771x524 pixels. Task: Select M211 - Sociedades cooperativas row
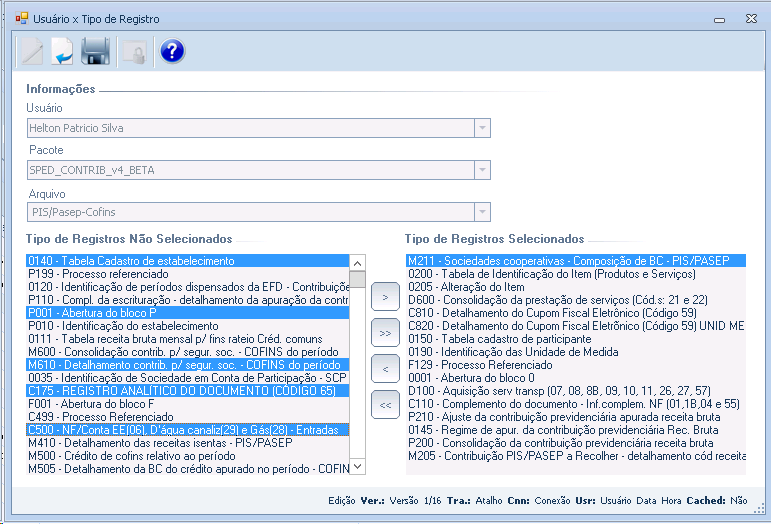tap(576, 261)
